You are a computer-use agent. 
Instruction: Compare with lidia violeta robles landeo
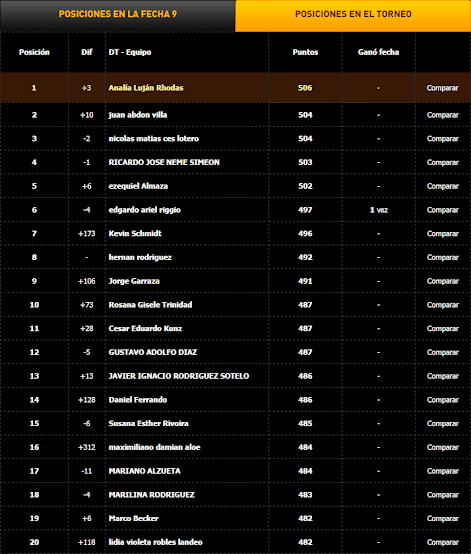pyautogui.click(x=442, y=542)
